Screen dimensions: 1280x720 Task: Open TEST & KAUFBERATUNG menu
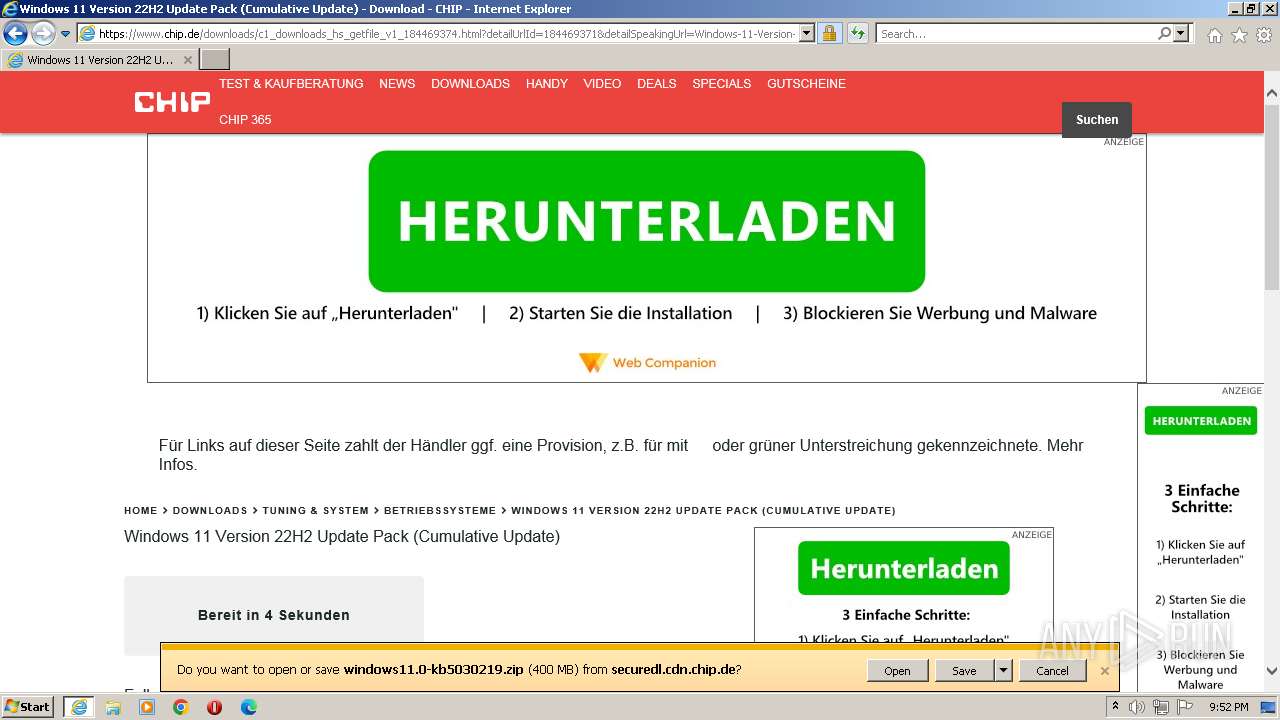pyautogui.click(x=291, y=84)
